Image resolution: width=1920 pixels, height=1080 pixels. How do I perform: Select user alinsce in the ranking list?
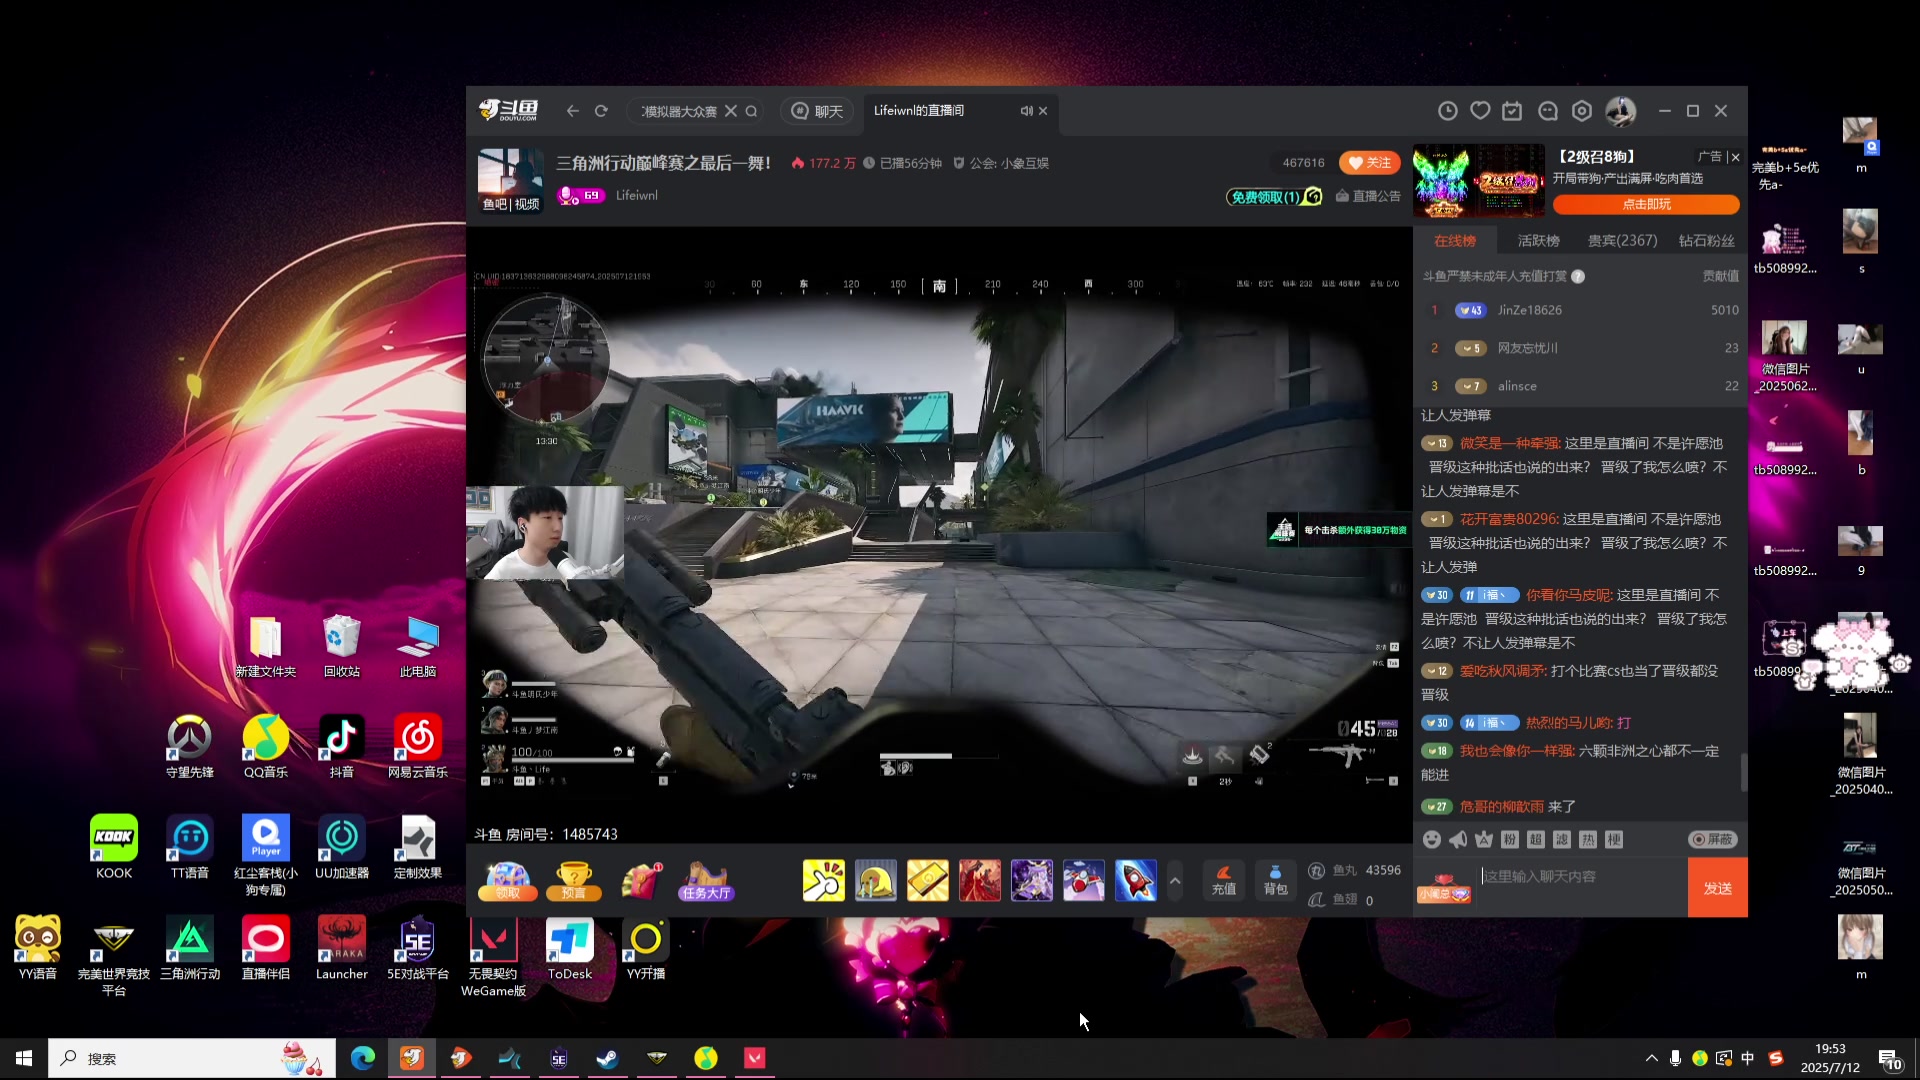click(x=1517, y=386)
